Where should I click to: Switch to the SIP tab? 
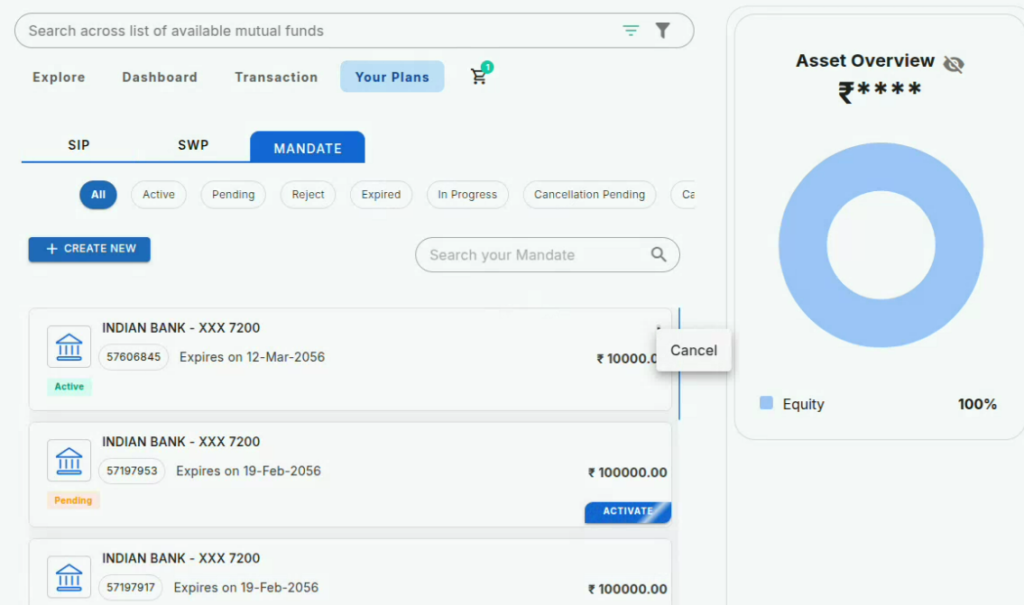click(79, 145)
